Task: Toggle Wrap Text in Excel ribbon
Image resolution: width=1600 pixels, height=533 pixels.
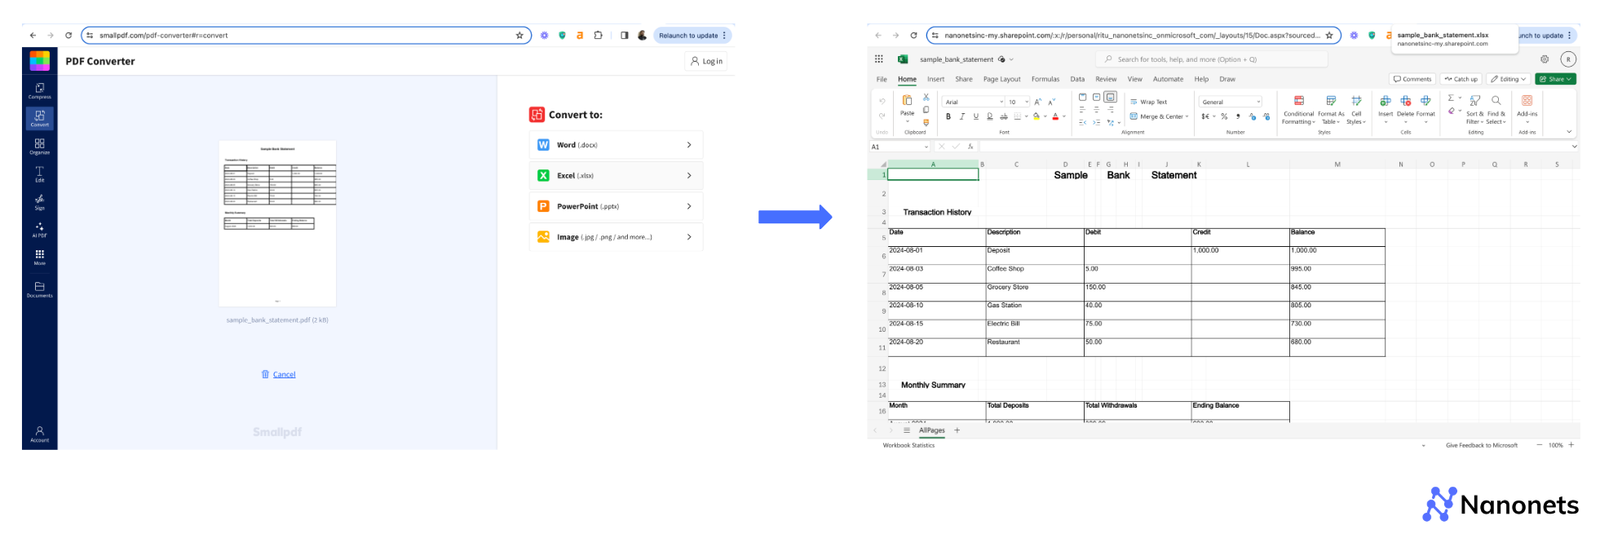Action: [x=1148, y=102]
